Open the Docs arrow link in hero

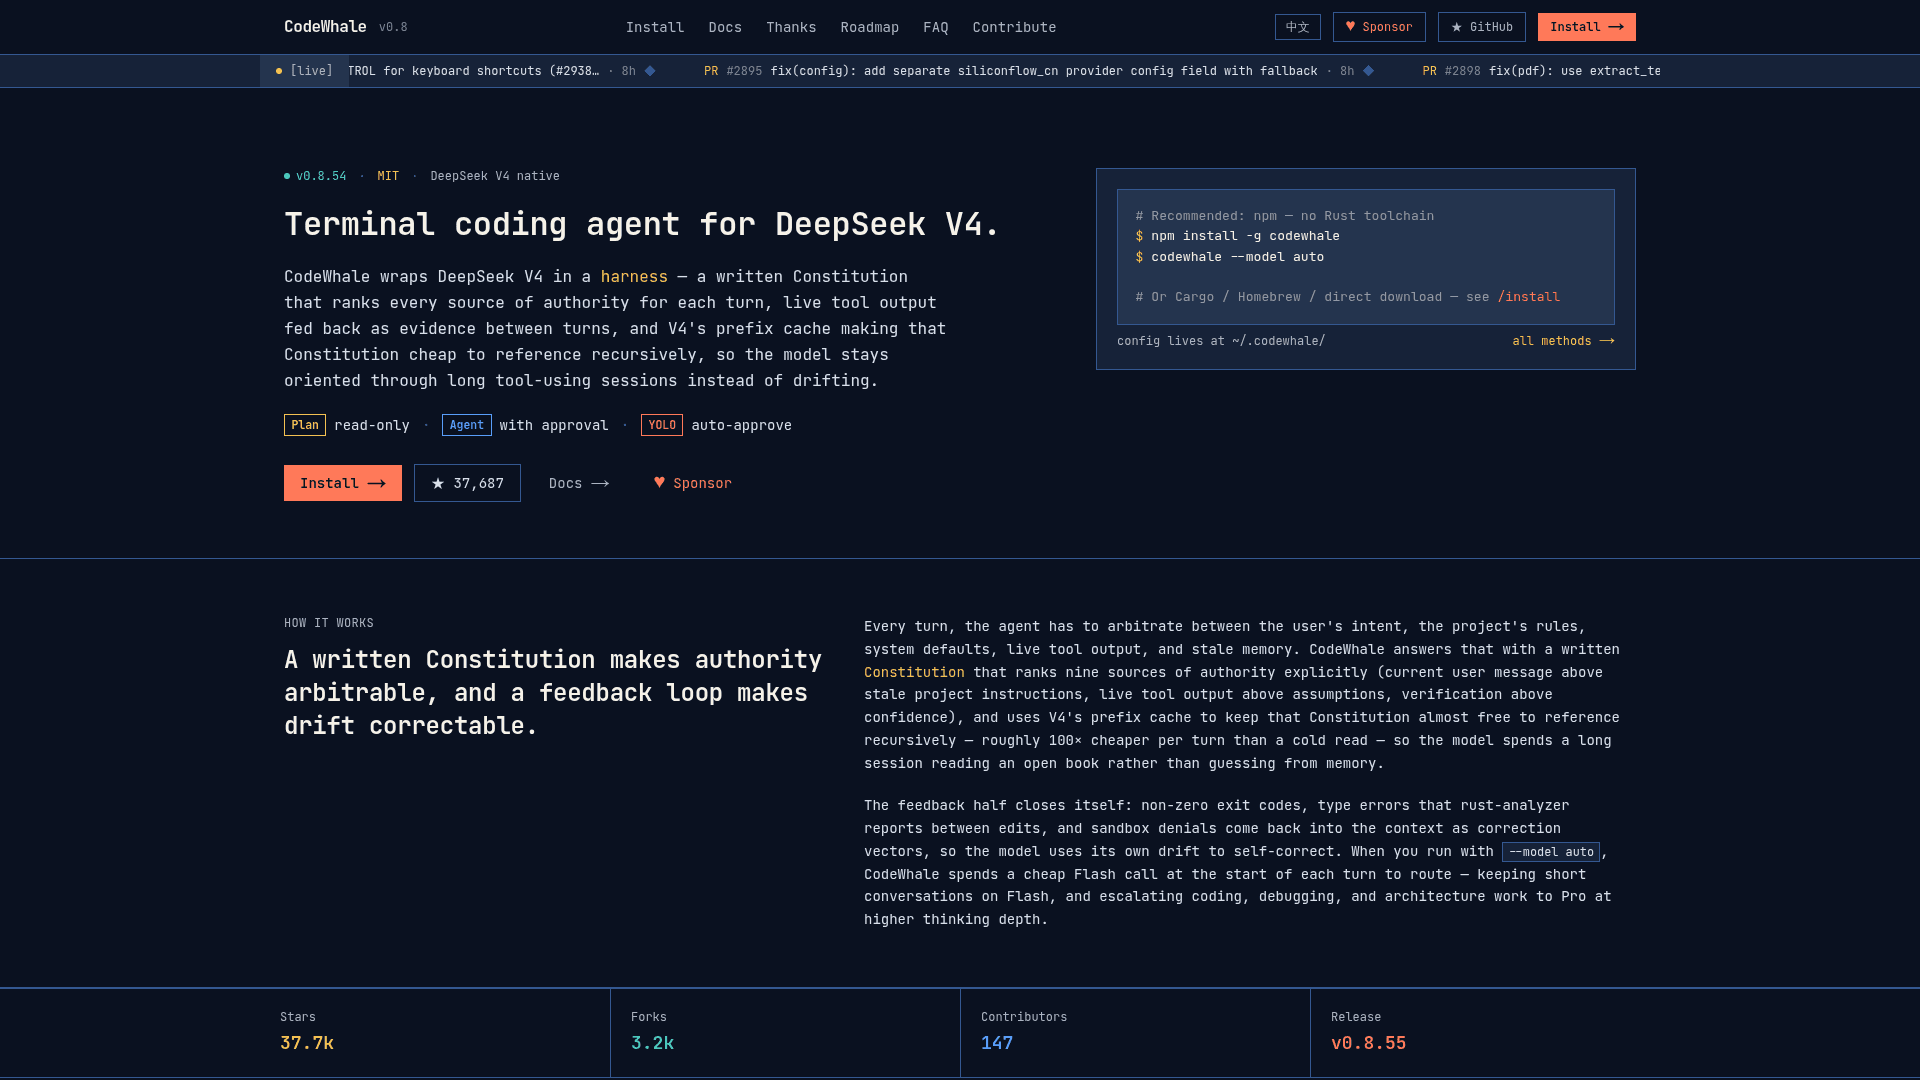[x=579, y=483]
